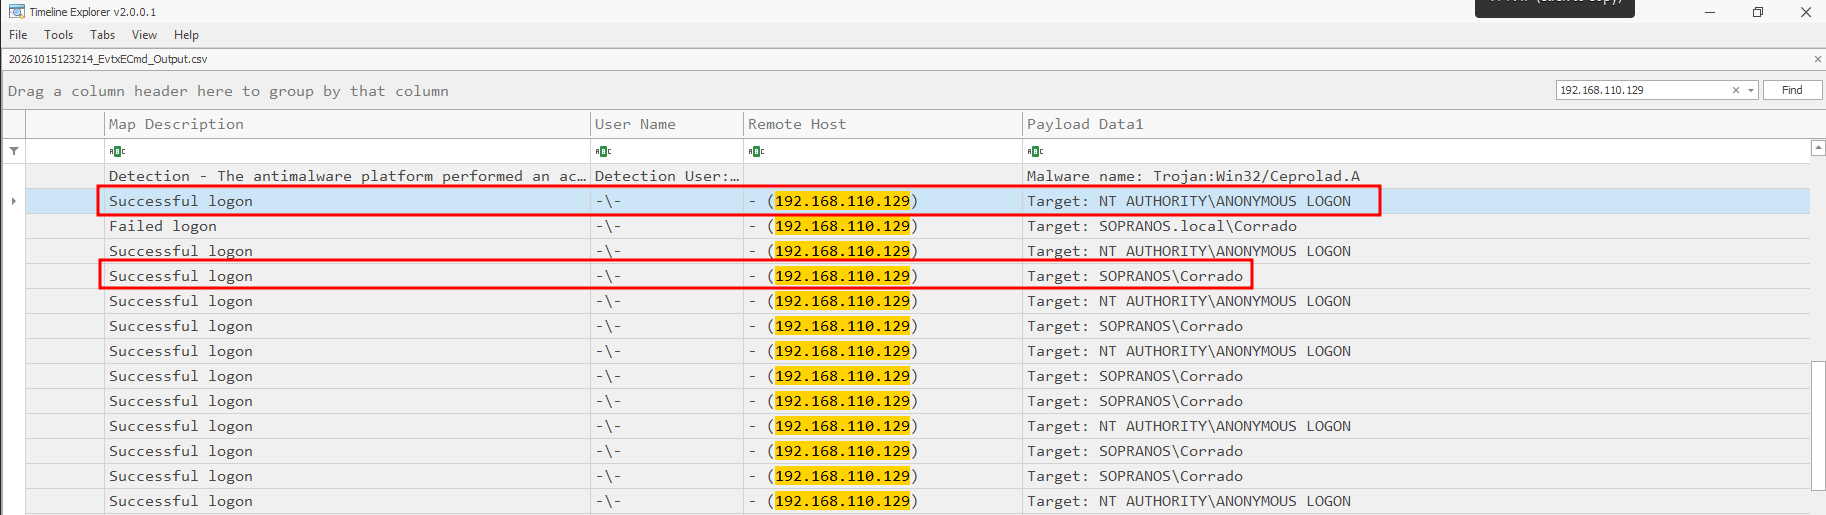Clear the search box text with the X

1736,90
